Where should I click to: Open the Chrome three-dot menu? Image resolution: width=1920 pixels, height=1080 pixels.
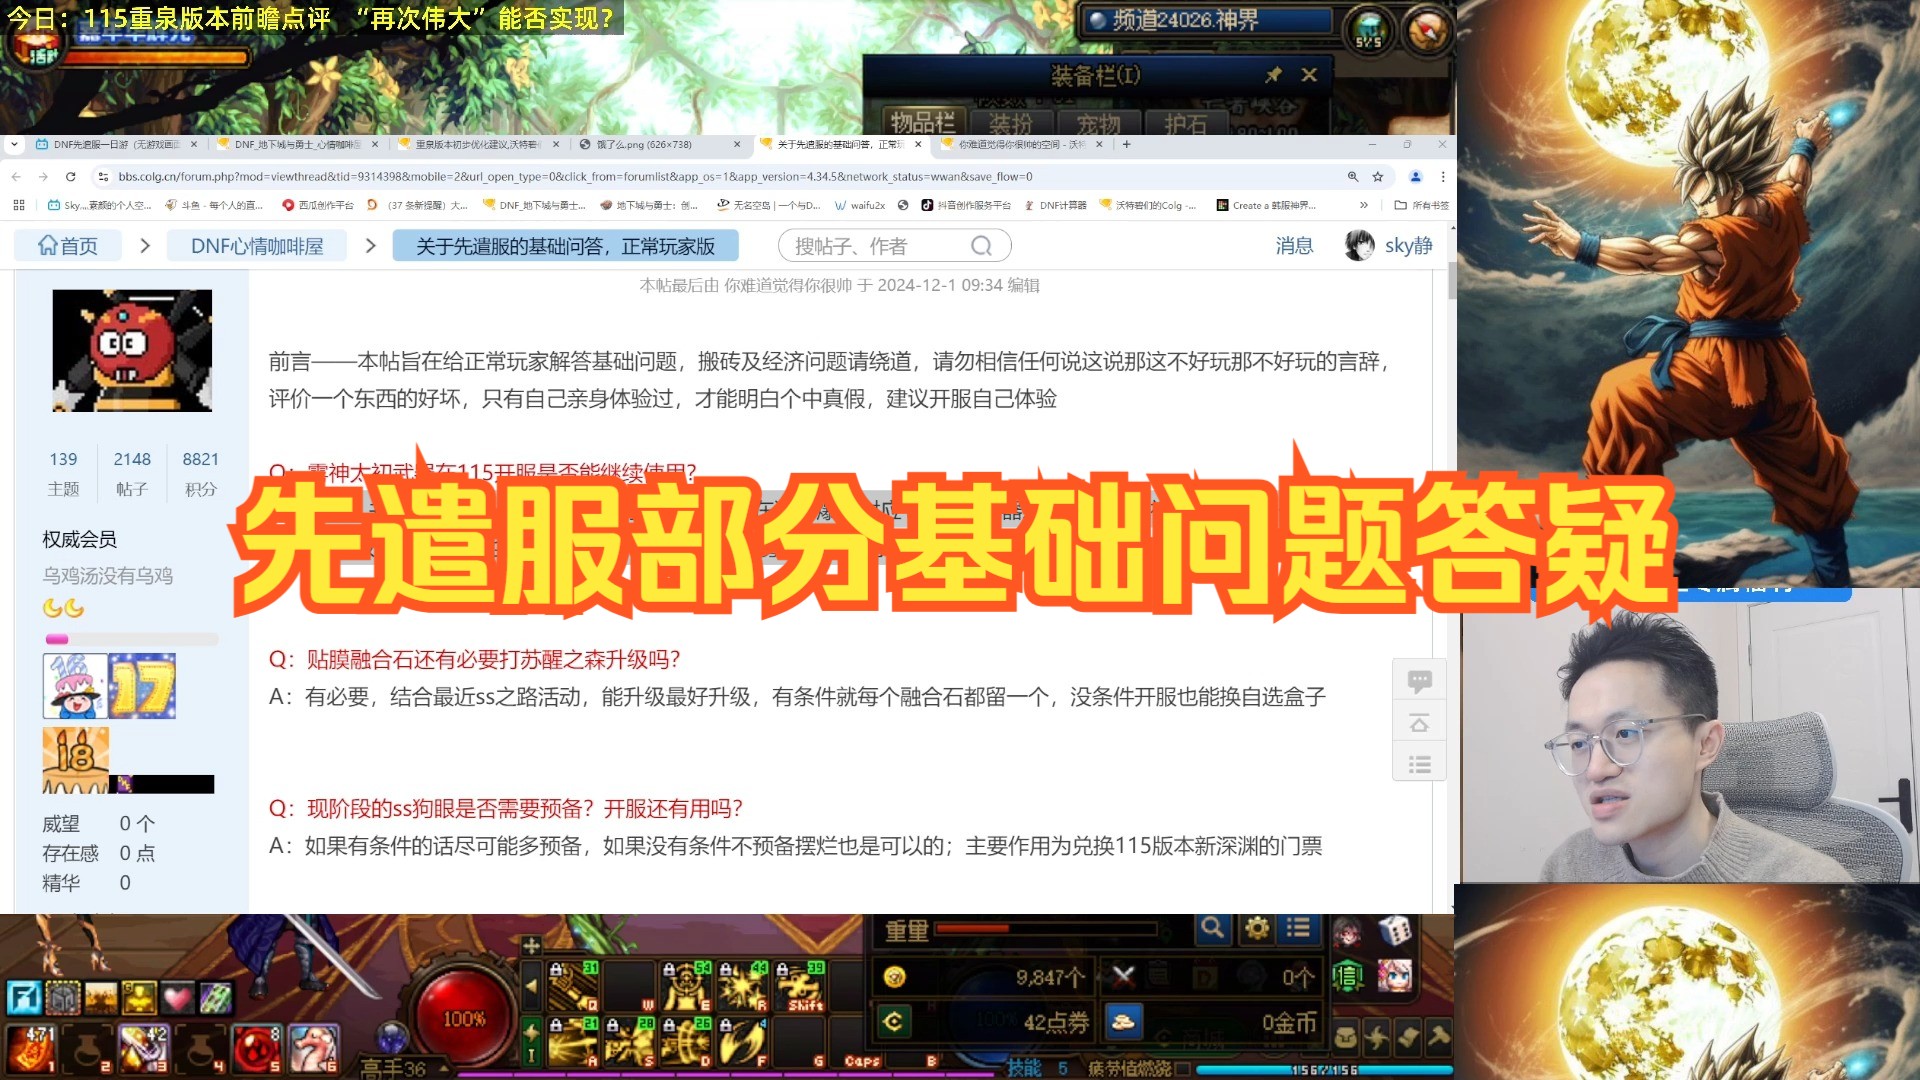coord(1443,177)
